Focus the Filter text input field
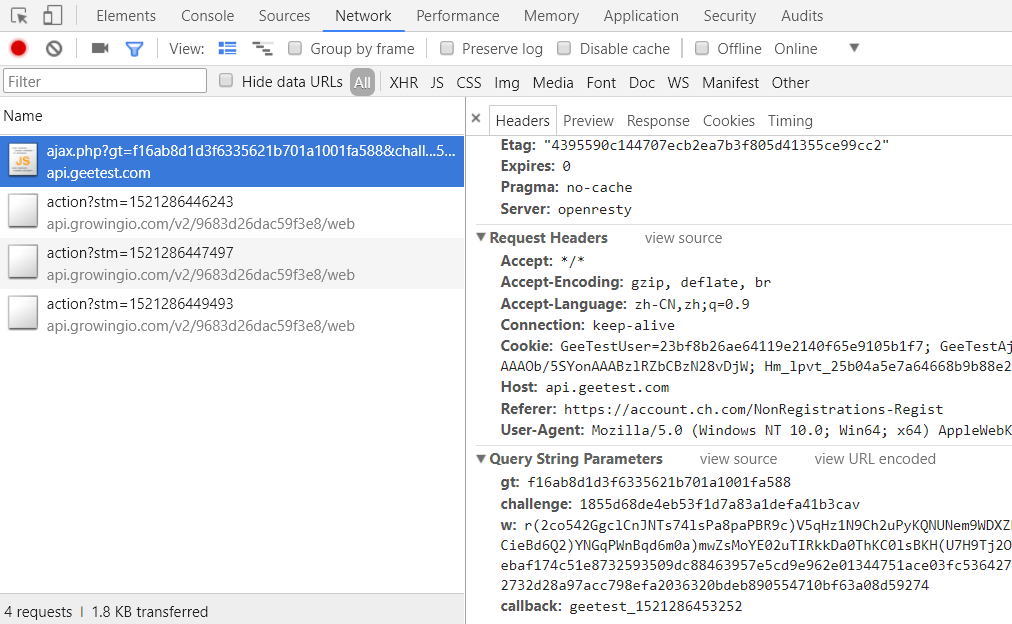 105,81
